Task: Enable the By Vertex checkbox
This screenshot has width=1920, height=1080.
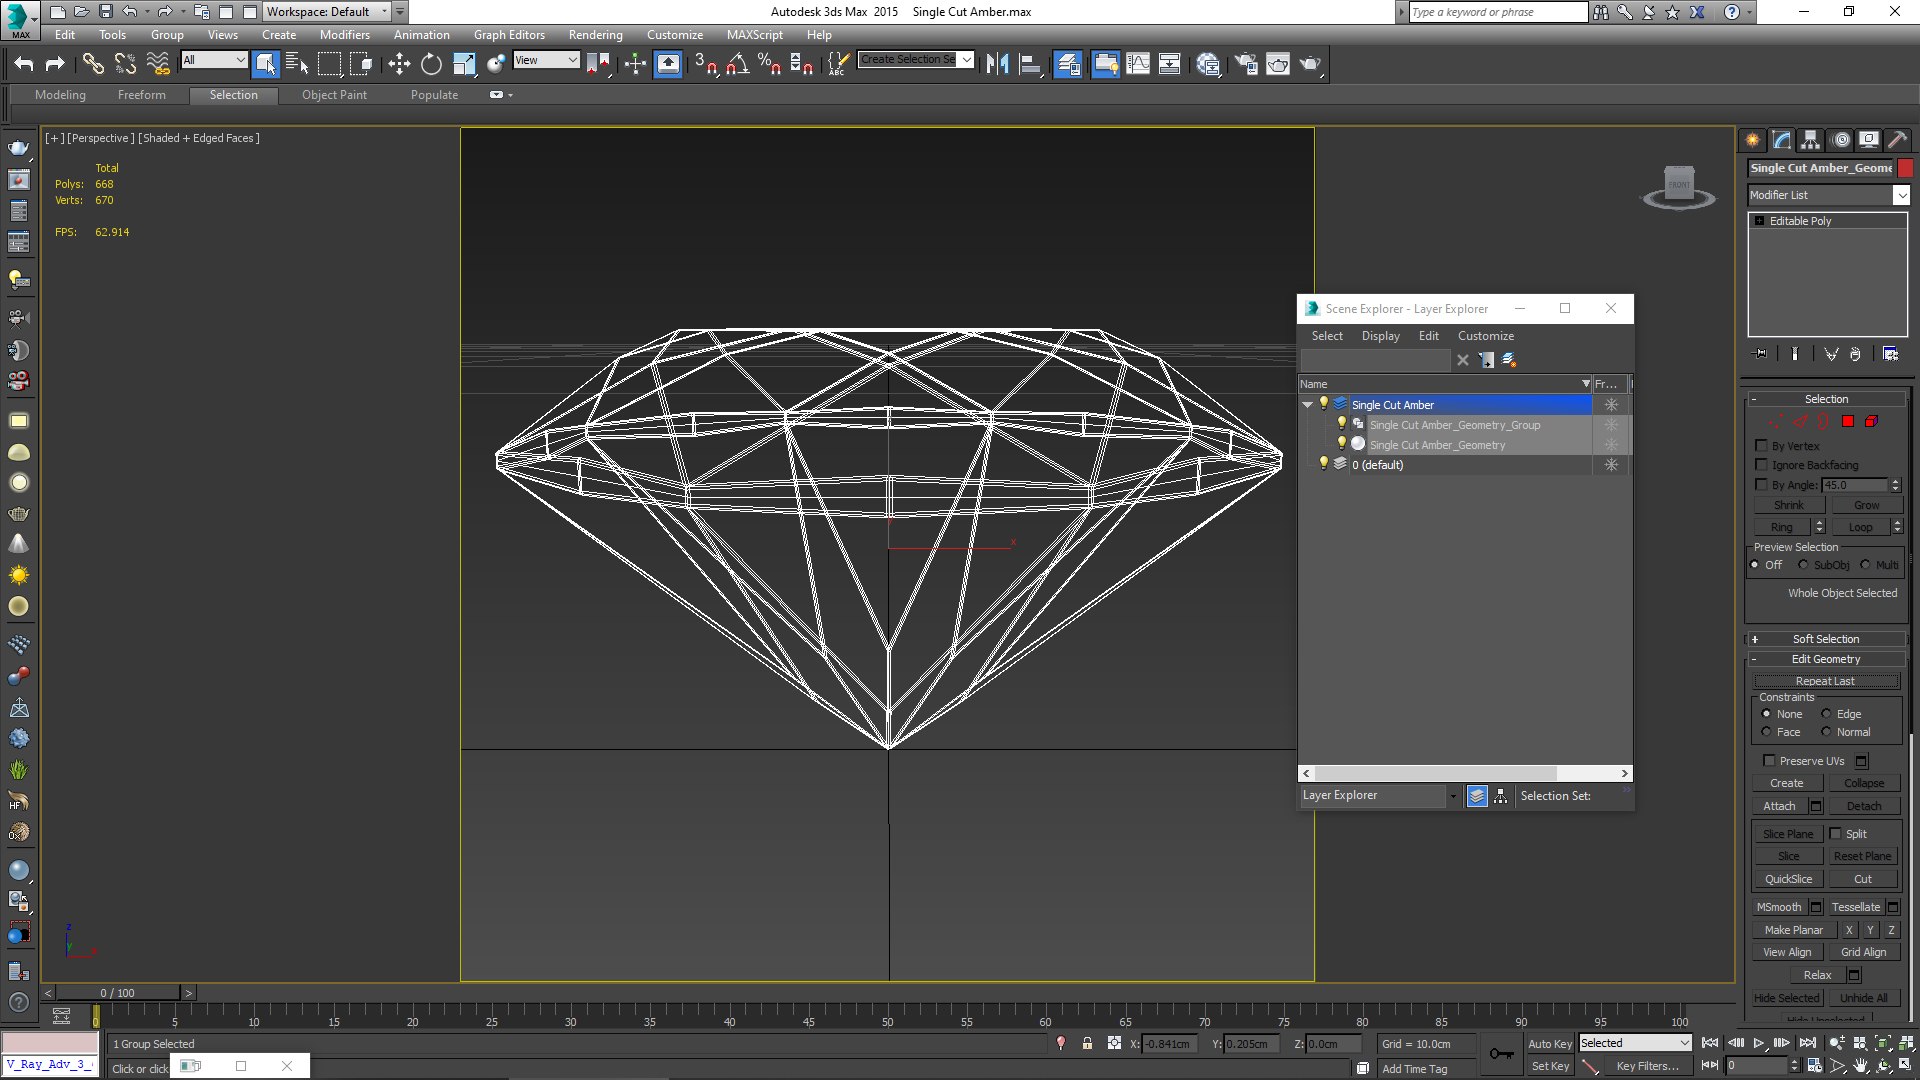Action: click(1762, 446)
